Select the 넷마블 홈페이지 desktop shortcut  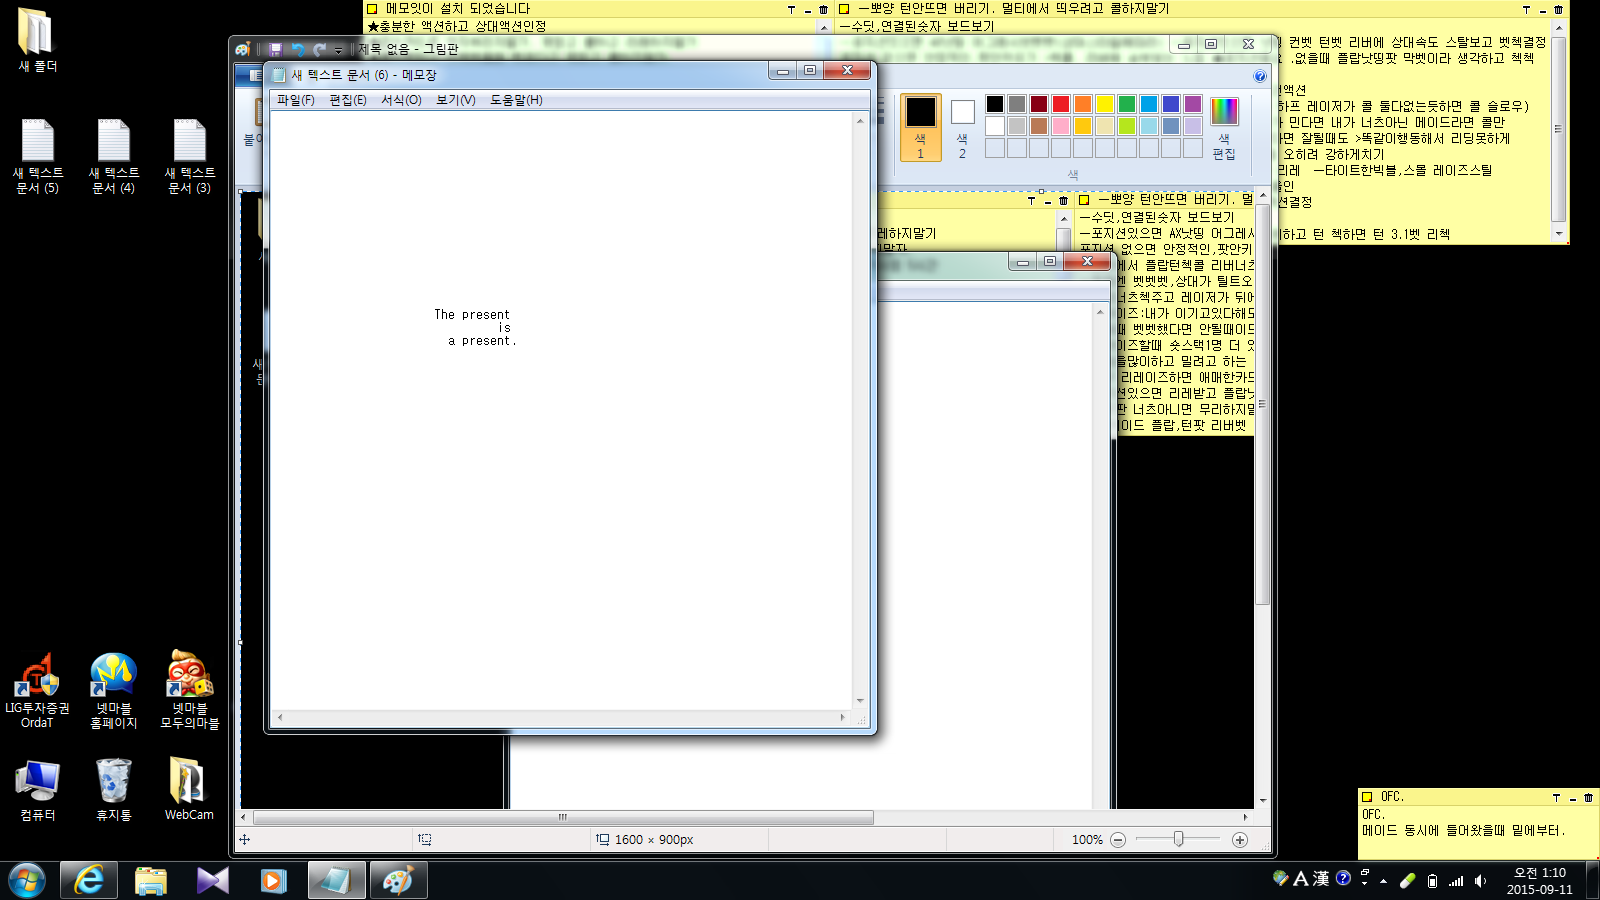click(114, 690)
